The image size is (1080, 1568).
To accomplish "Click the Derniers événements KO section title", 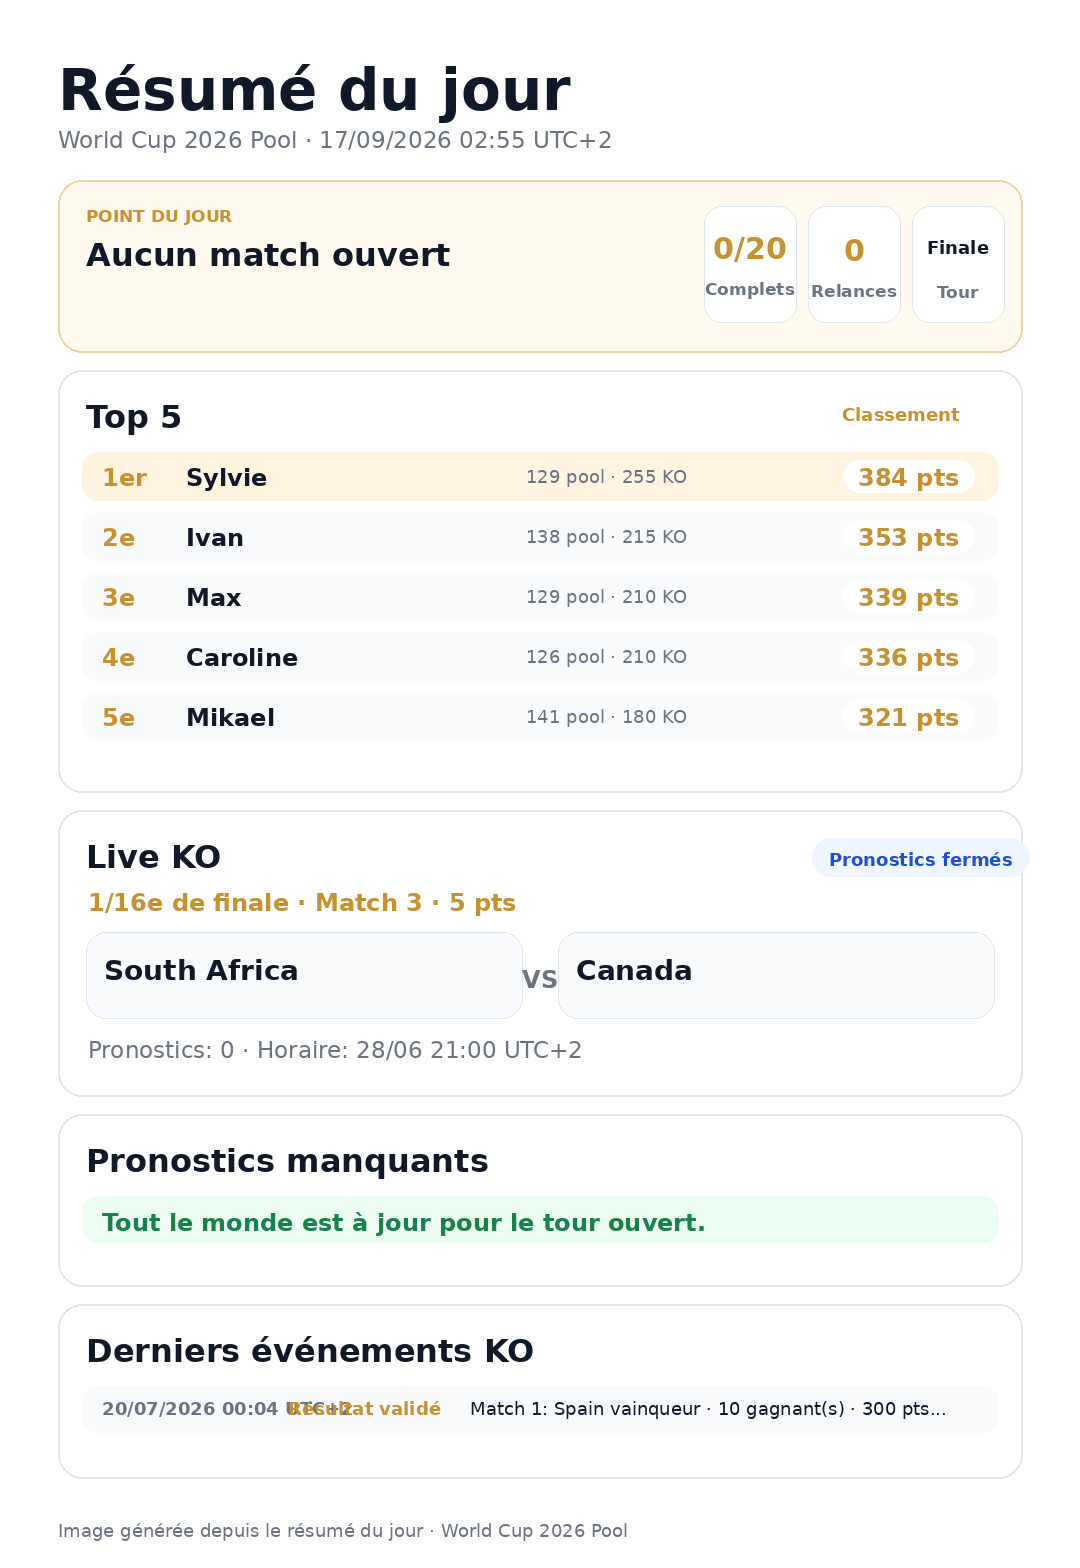I will [310, 1351].
